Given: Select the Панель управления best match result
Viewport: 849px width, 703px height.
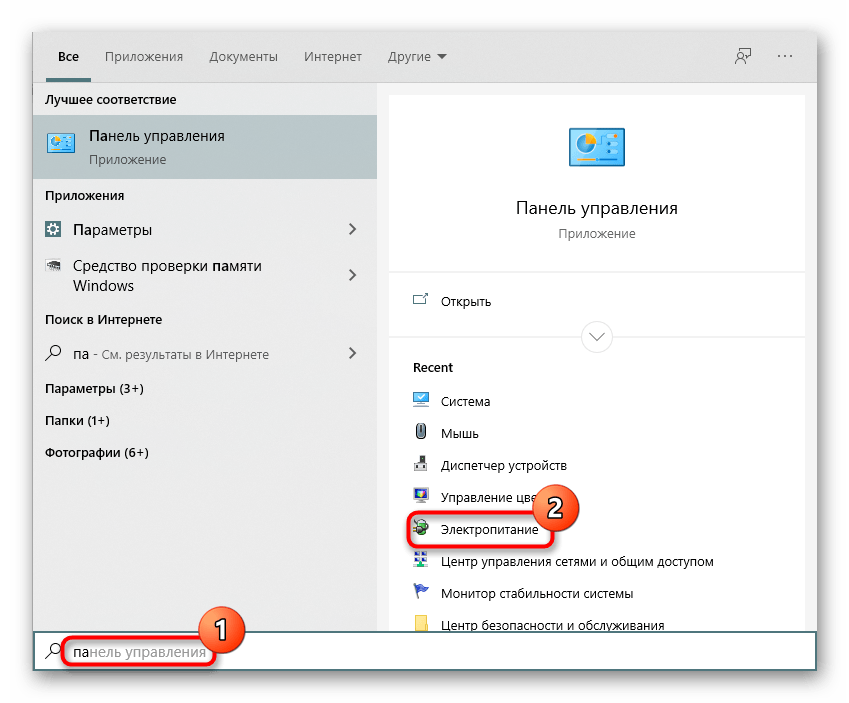Looking at the screenshot, I should click(x=205, y=147).
